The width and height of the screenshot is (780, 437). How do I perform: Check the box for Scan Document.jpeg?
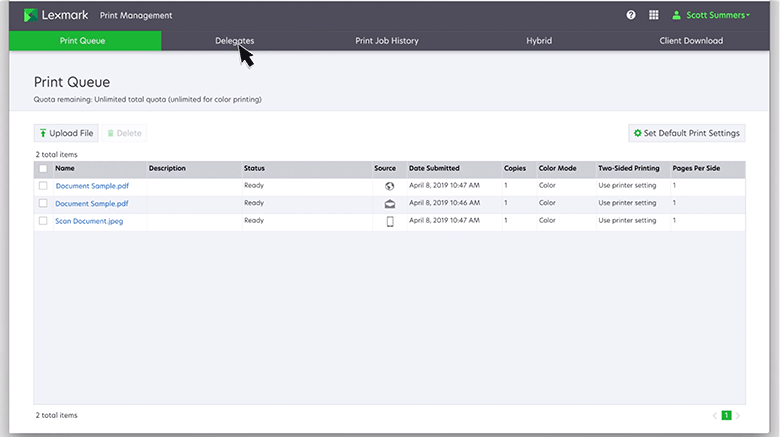(x=43, y=221)
